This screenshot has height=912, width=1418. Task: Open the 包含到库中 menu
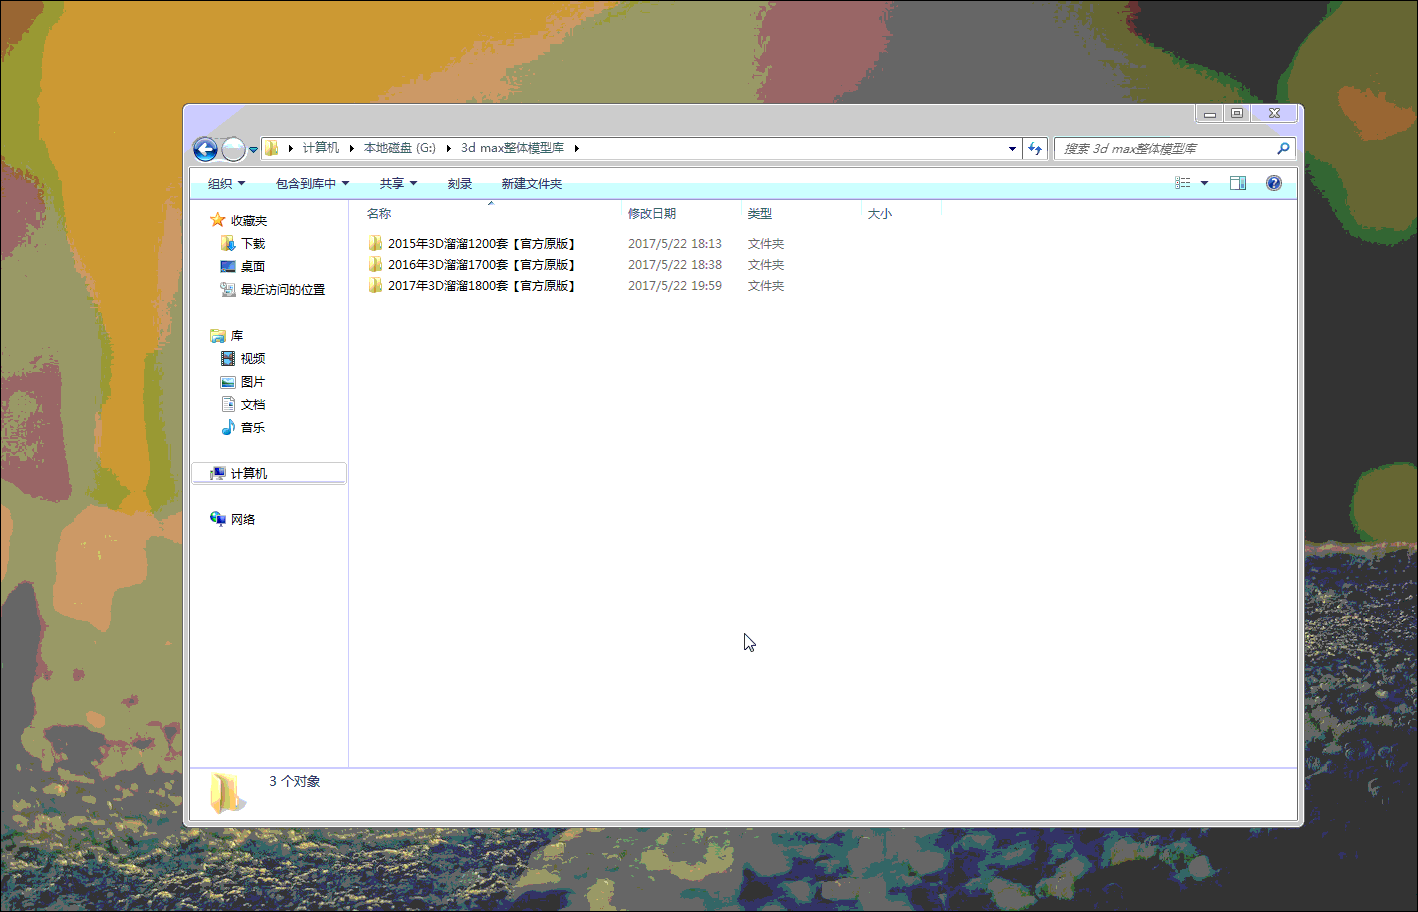(x=312, y=184)
